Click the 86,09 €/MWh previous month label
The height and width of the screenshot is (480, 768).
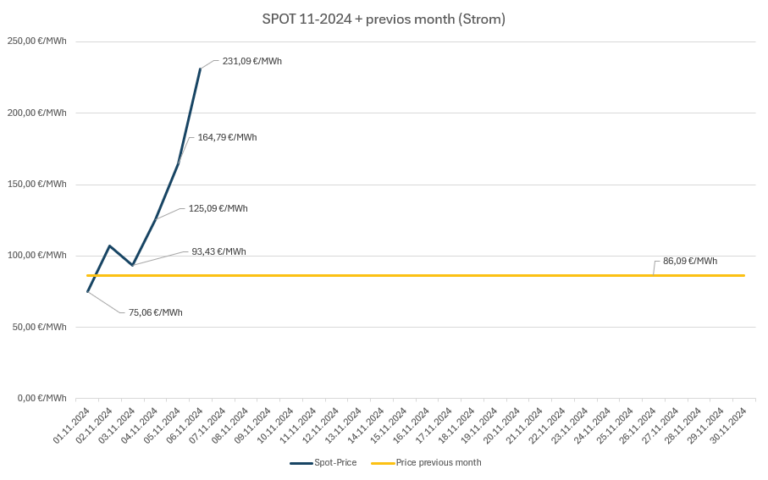click(689, 261)
